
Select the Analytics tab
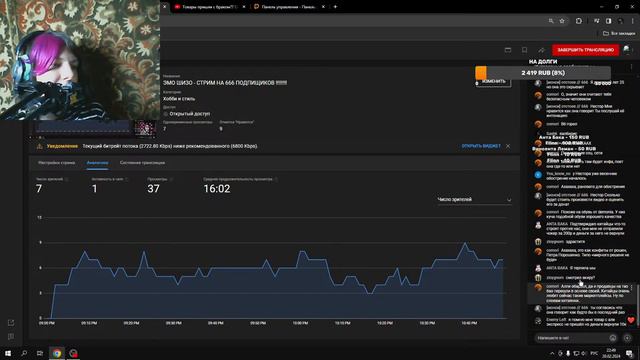pos(97,162)
